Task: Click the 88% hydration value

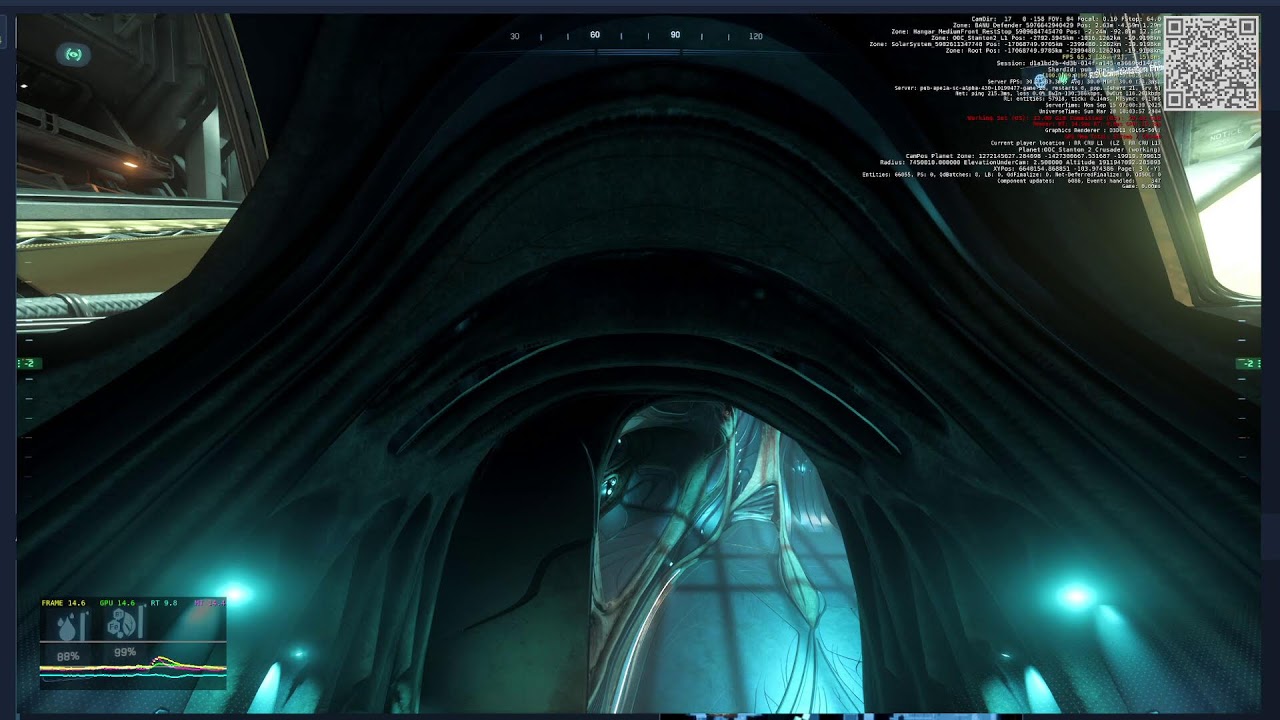Action: click(x=68, y=656)
